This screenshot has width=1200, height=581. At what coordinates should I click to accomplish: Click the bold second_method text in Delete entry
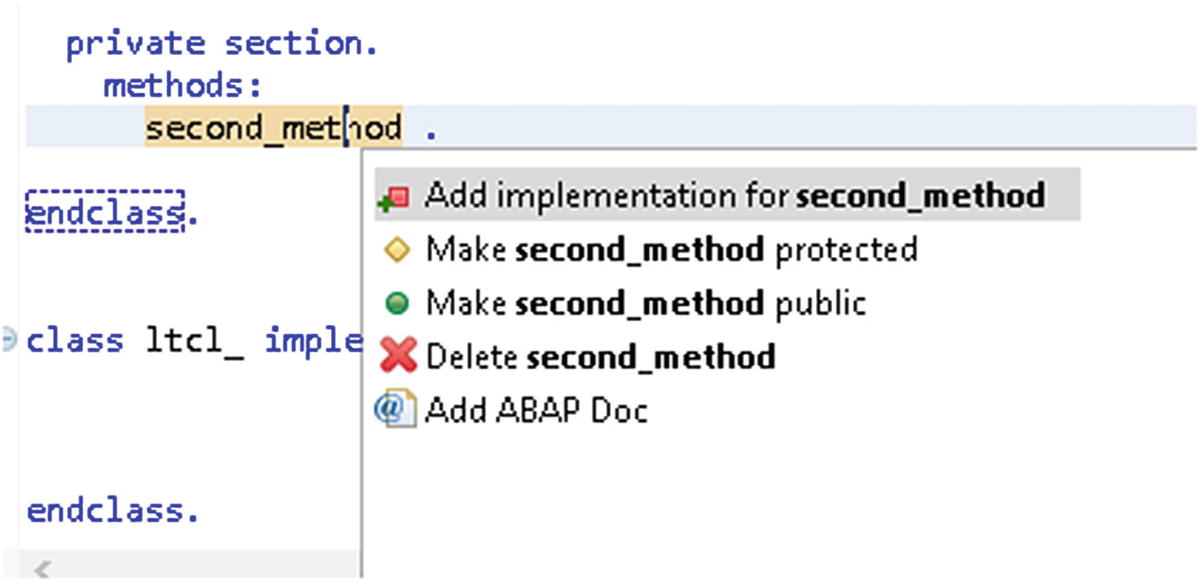(650, 356)
